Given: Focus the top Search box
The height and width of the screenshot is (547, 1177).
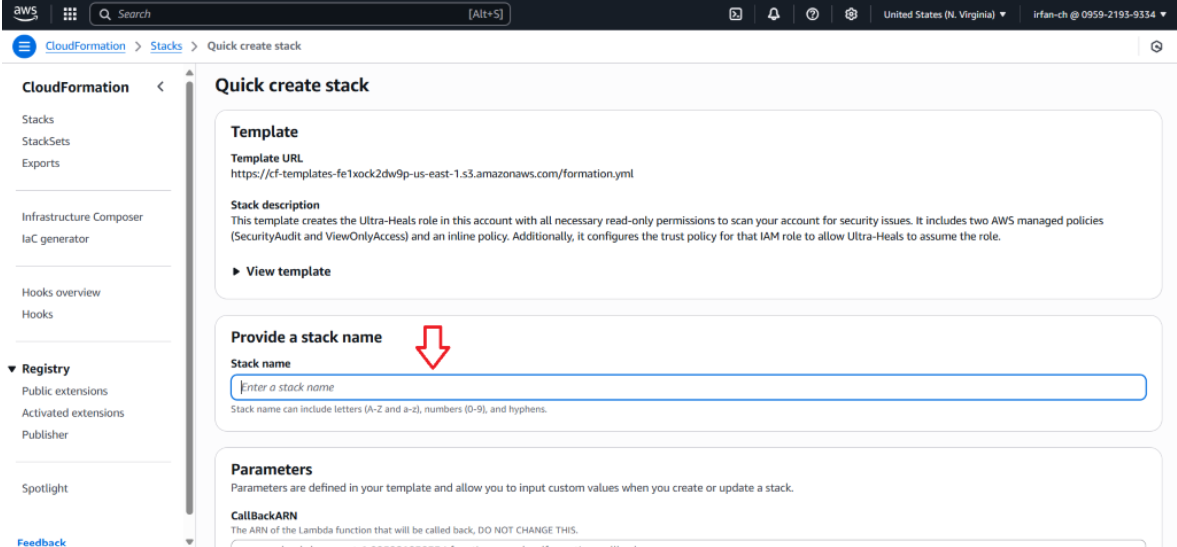Looking at the screenshot, I should 300,14.
